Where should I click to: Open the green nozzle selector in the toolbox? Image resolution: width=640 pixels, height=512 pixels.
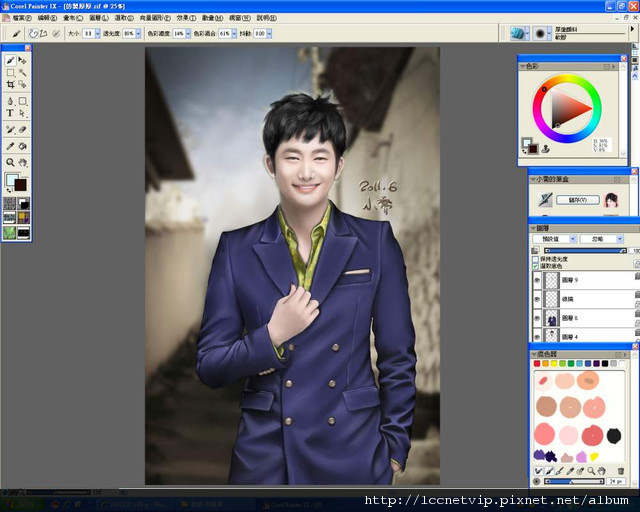coord(9,233)
